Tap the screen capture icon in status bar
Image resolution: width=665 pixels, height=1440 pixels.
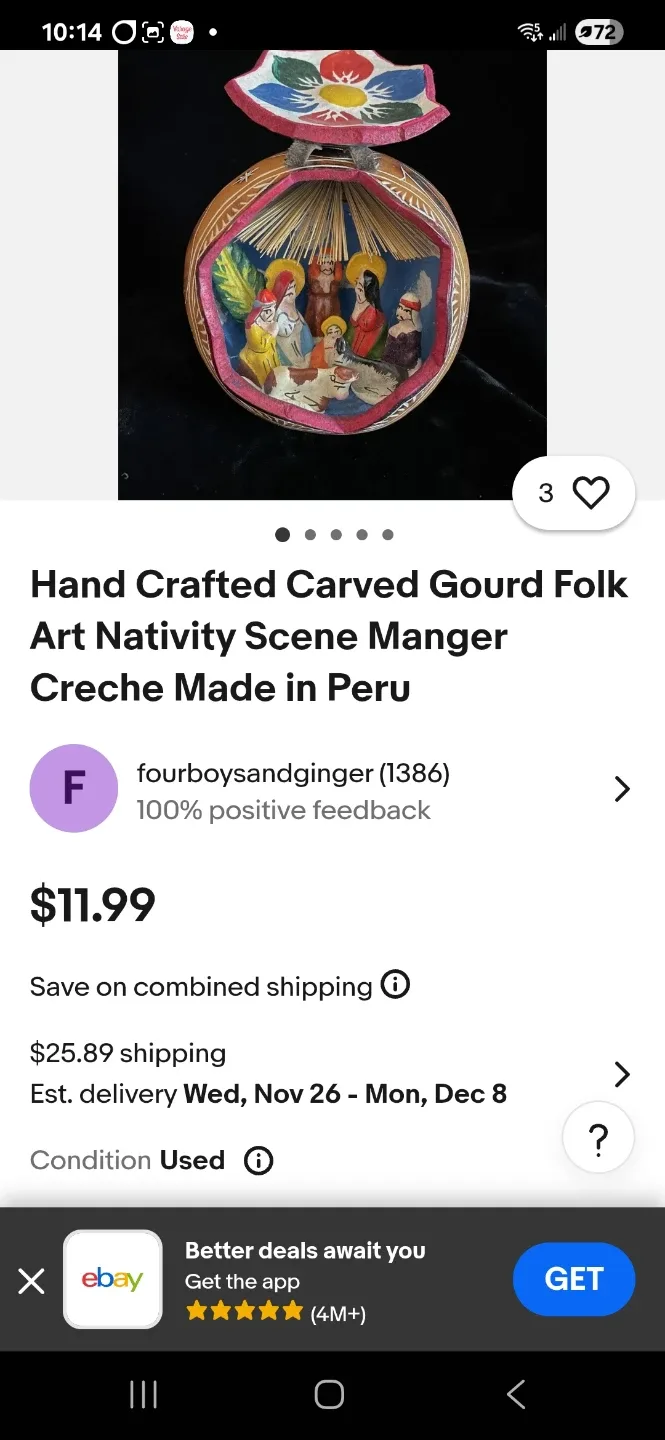click(155, 31)
